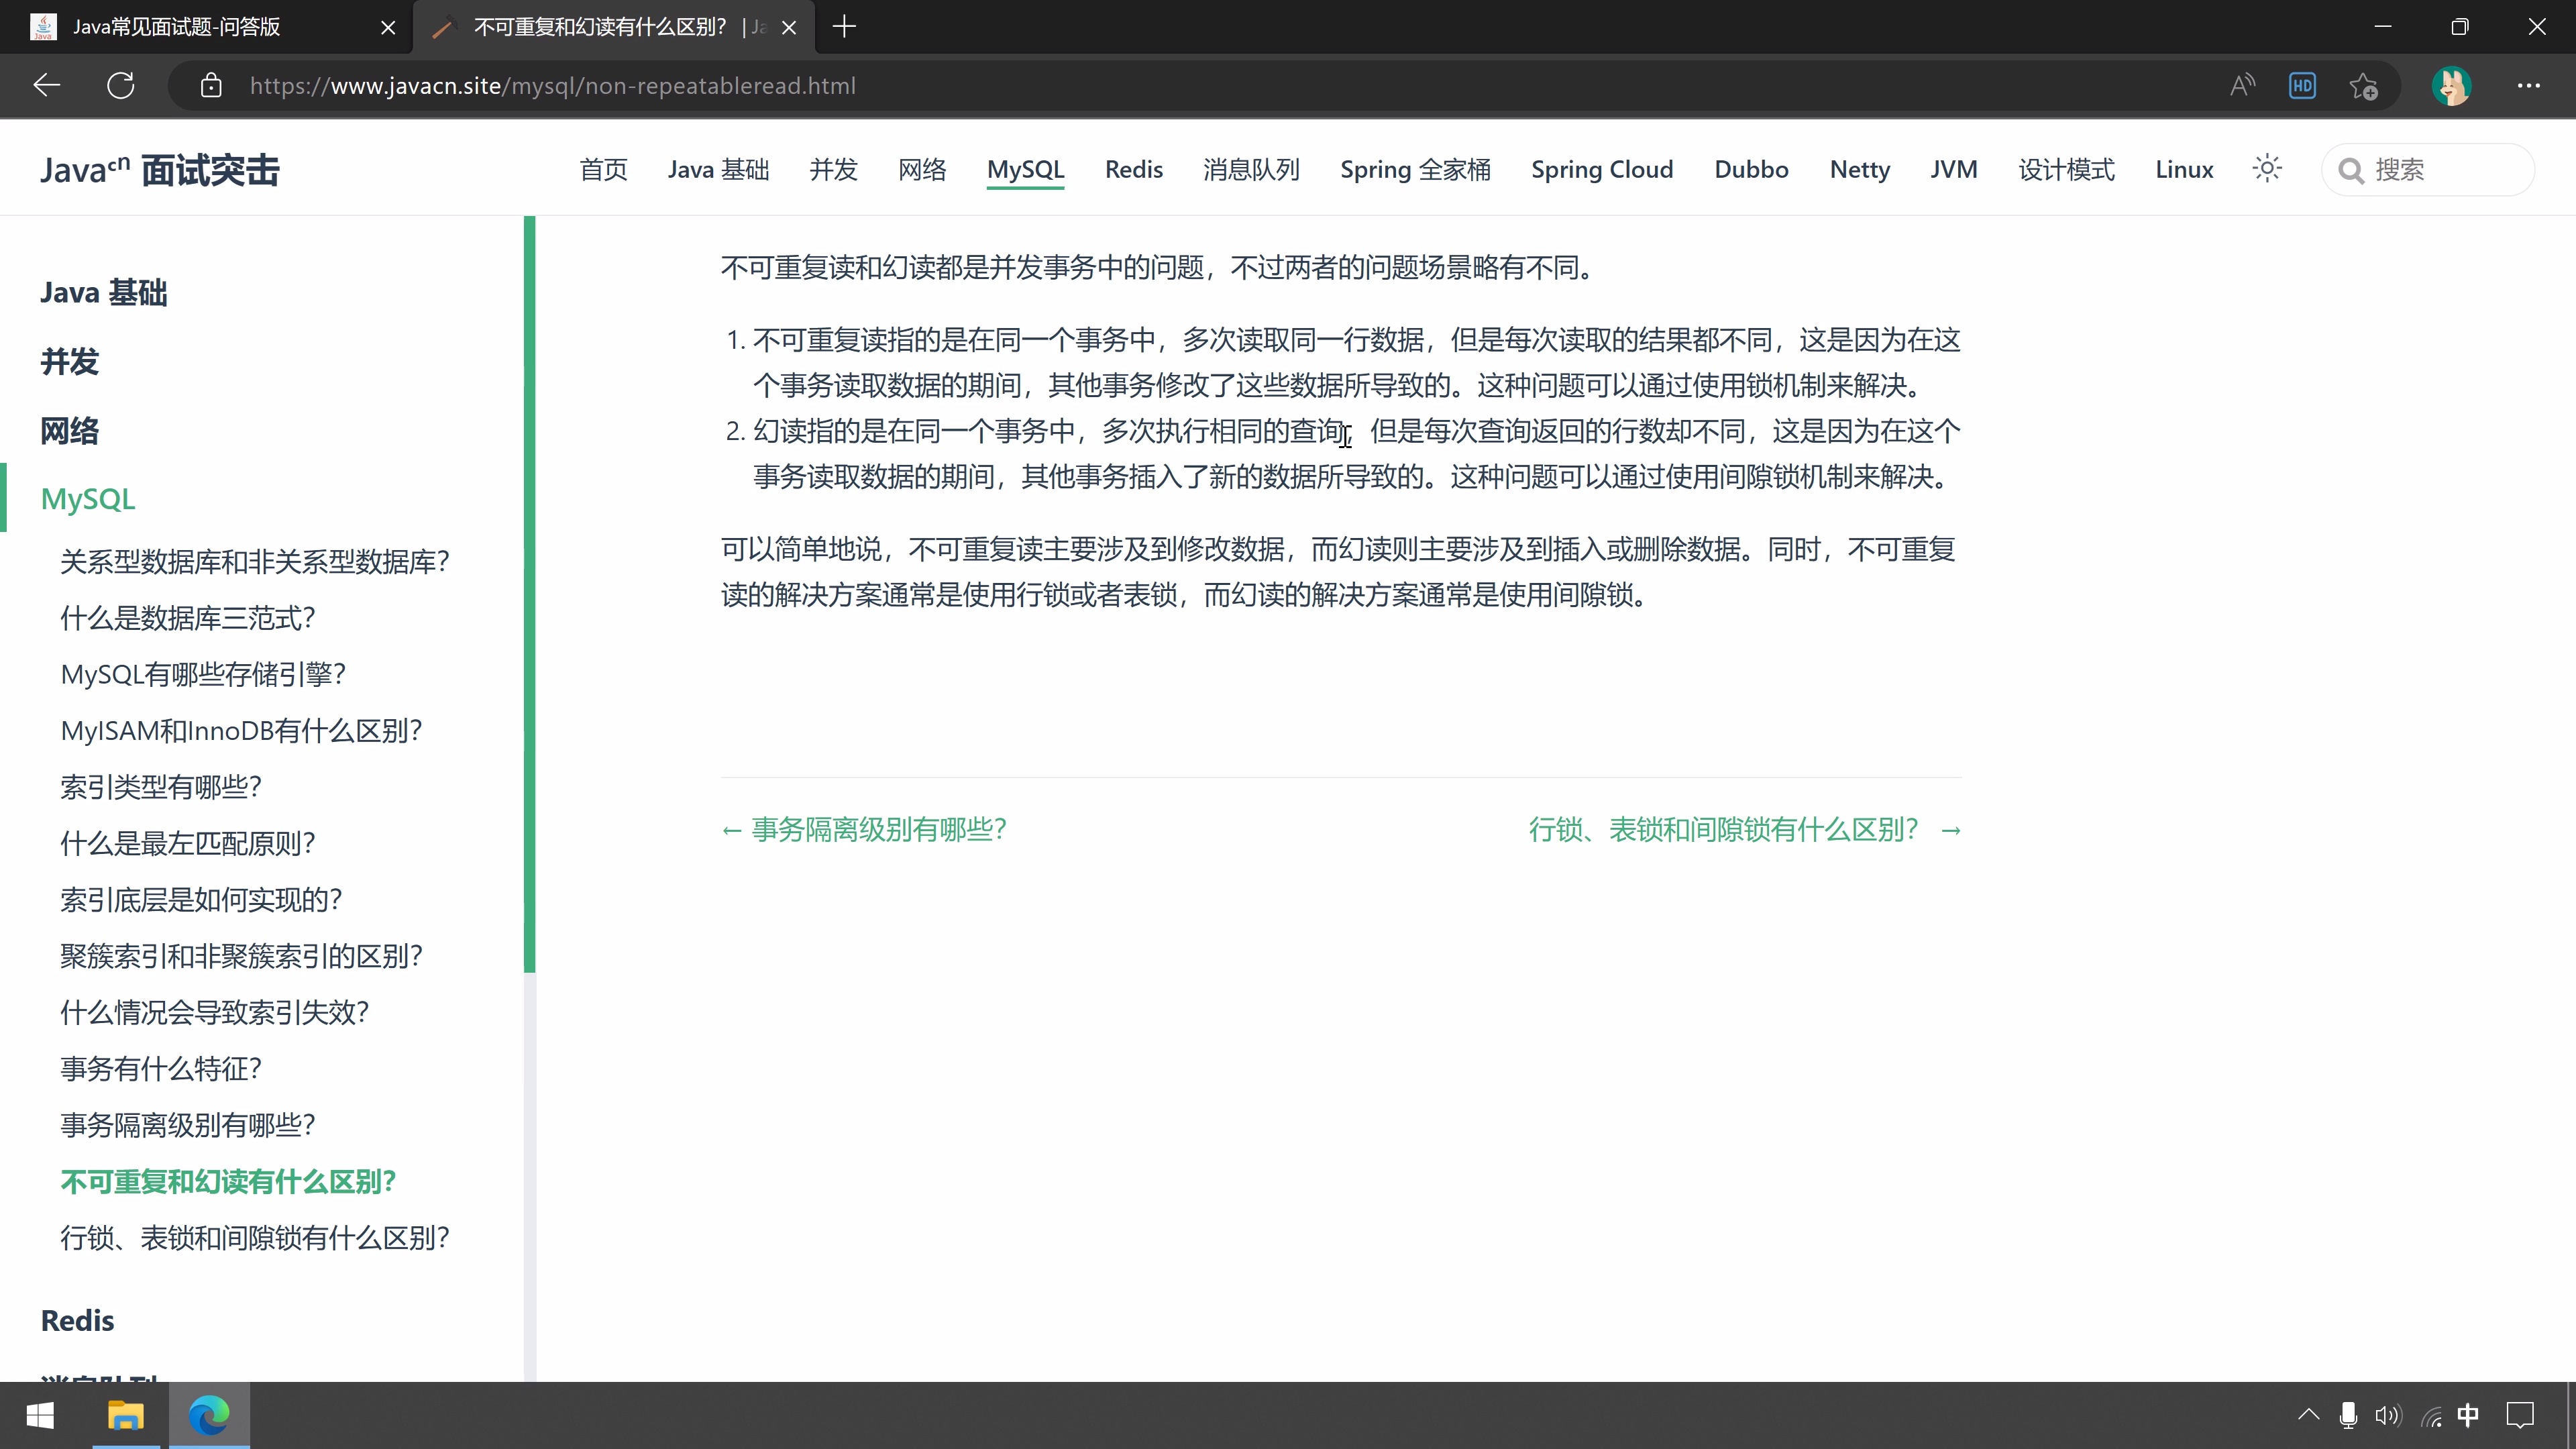Click inside the 搜索 search input field
2576x1449 pixels.
pyautogui.click(x=2440, y=169)
